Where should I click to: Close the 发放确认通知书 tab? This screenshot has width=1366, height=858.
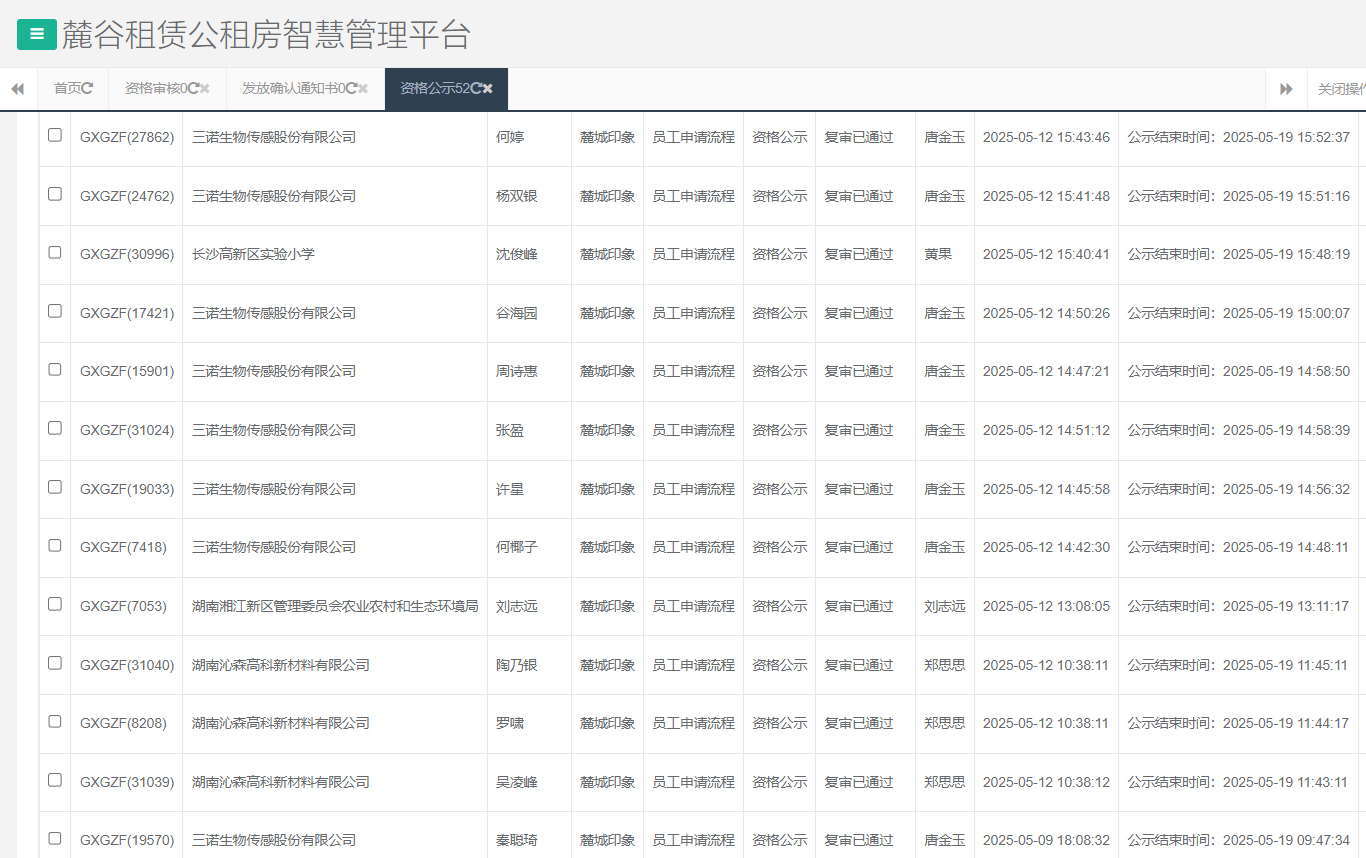pos(363,89)
